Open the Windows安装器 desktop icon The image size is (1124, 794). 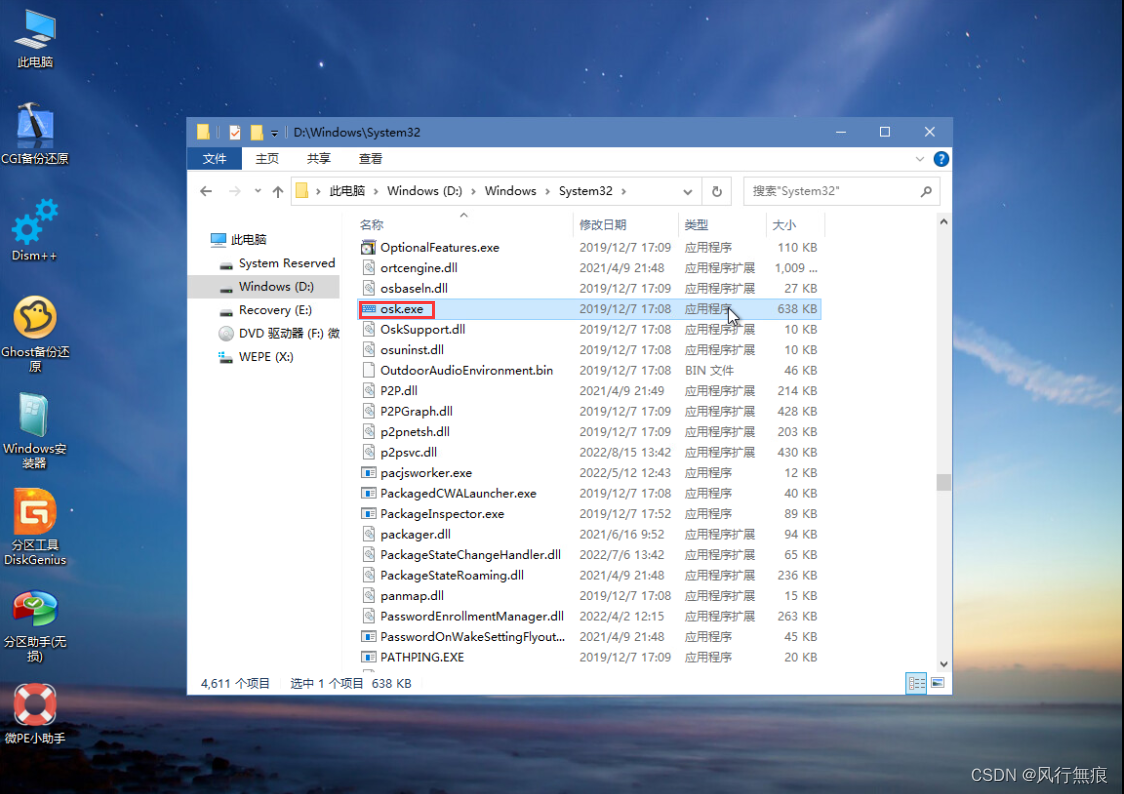point(34,430)
